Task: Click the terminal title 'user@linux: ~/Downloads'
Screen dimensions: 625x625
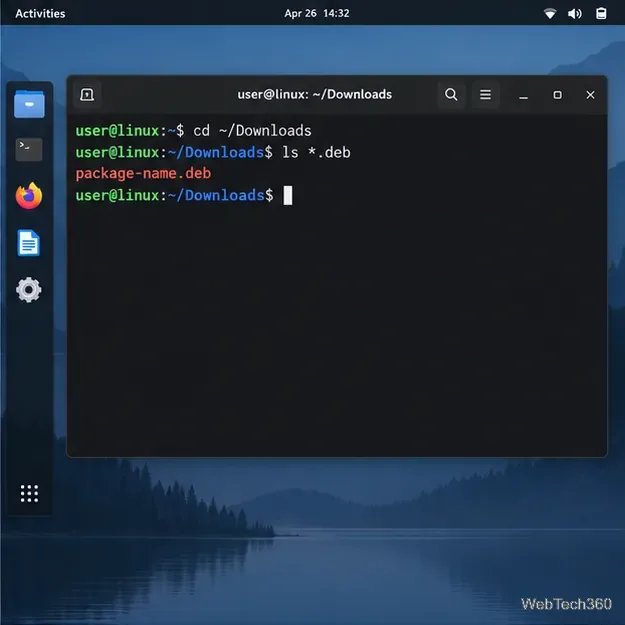Action: (314, 94)
